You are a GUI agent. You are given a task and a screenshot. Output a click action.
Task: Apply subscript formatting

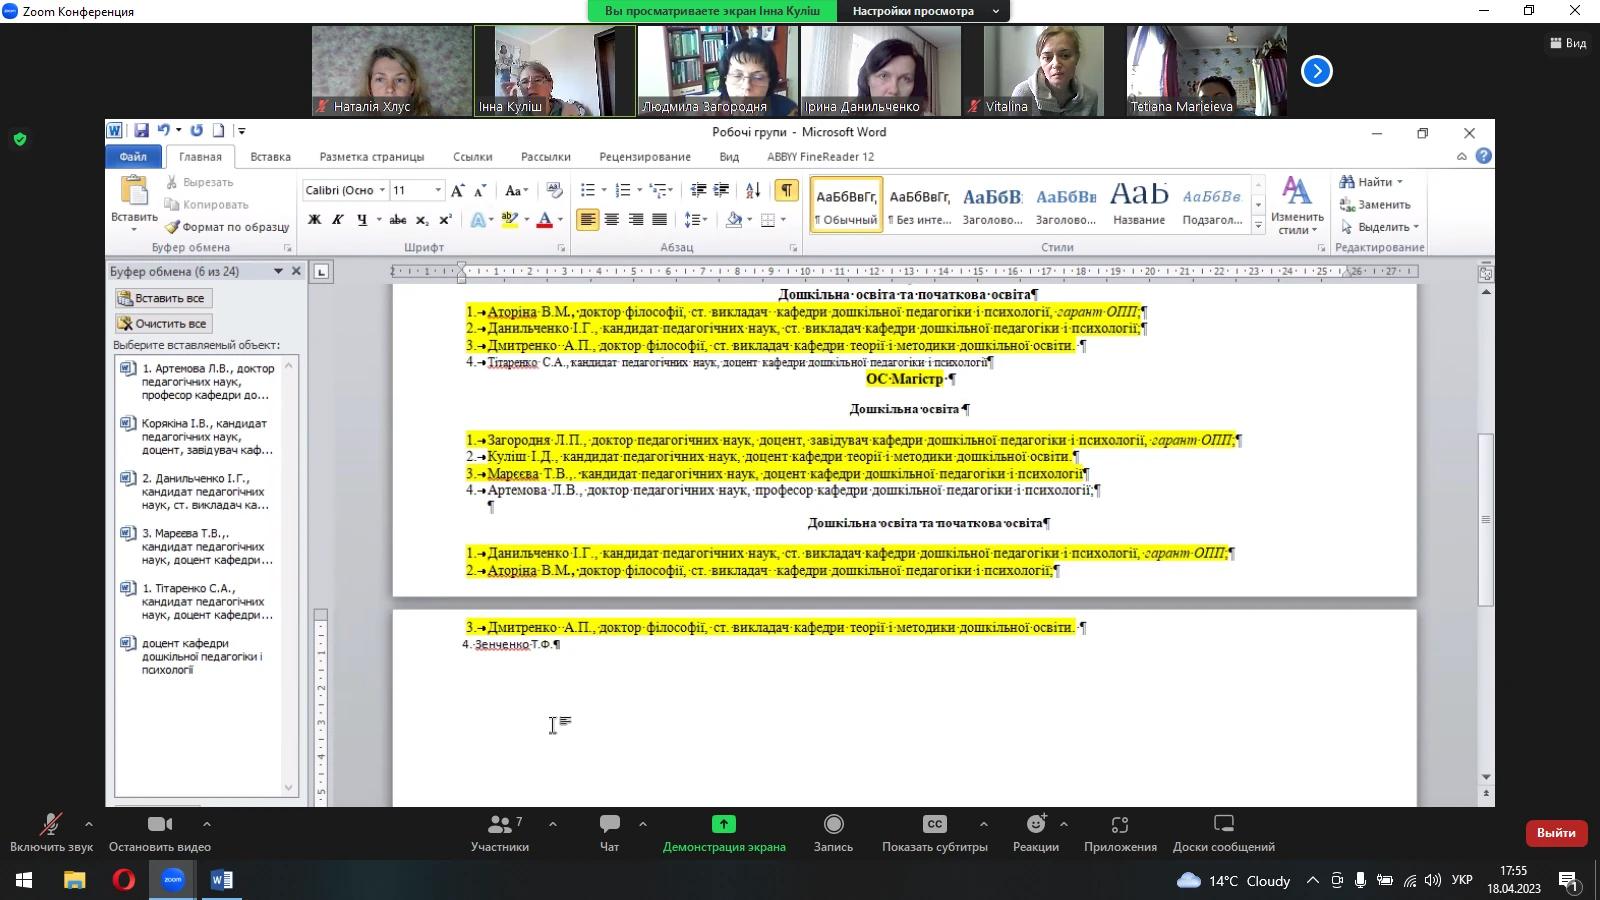422,220
